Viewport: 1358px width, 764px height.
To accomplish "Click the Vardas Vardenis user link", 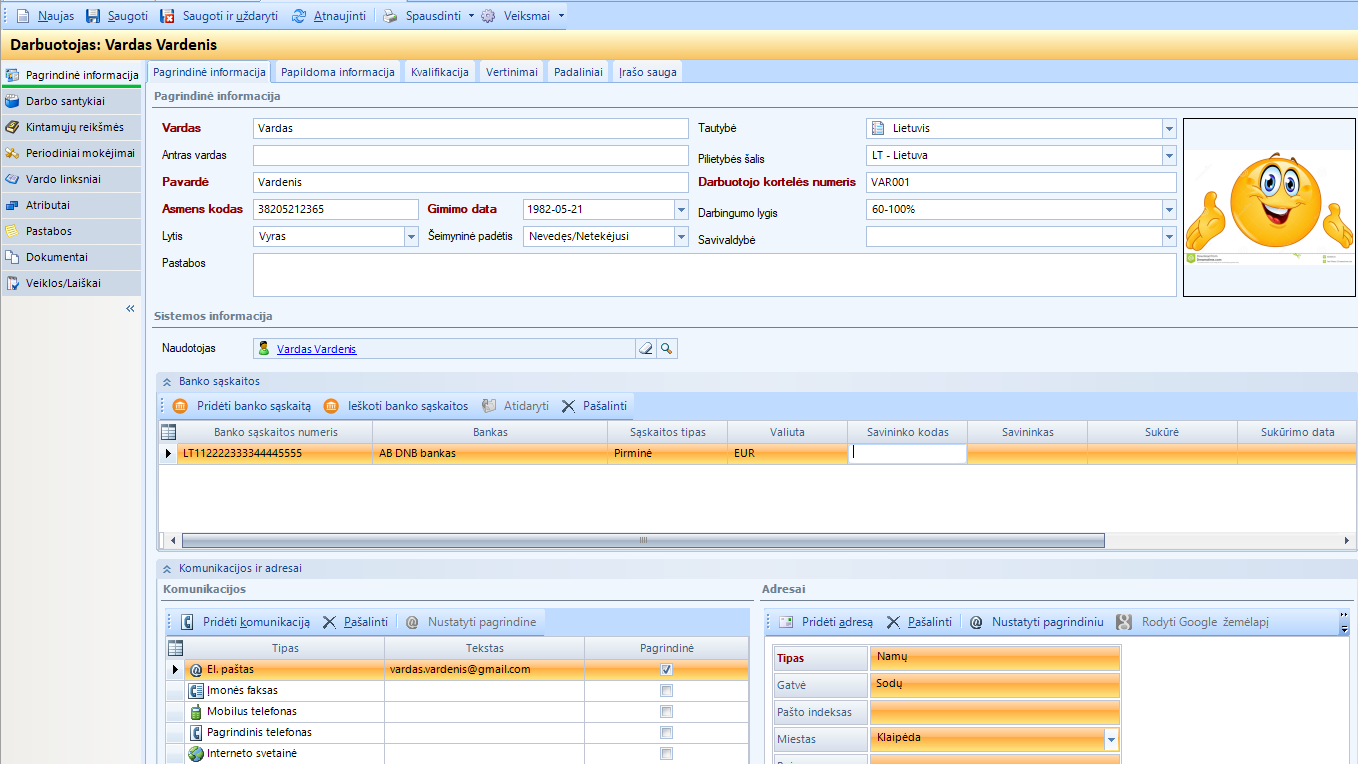I will click(316, 349).
